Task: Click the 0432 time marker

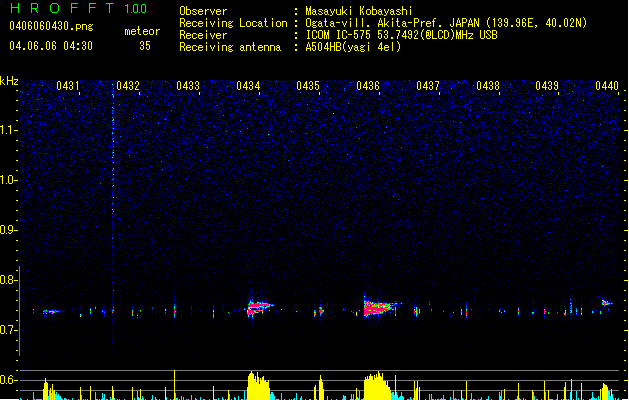Action: [128, 86]
